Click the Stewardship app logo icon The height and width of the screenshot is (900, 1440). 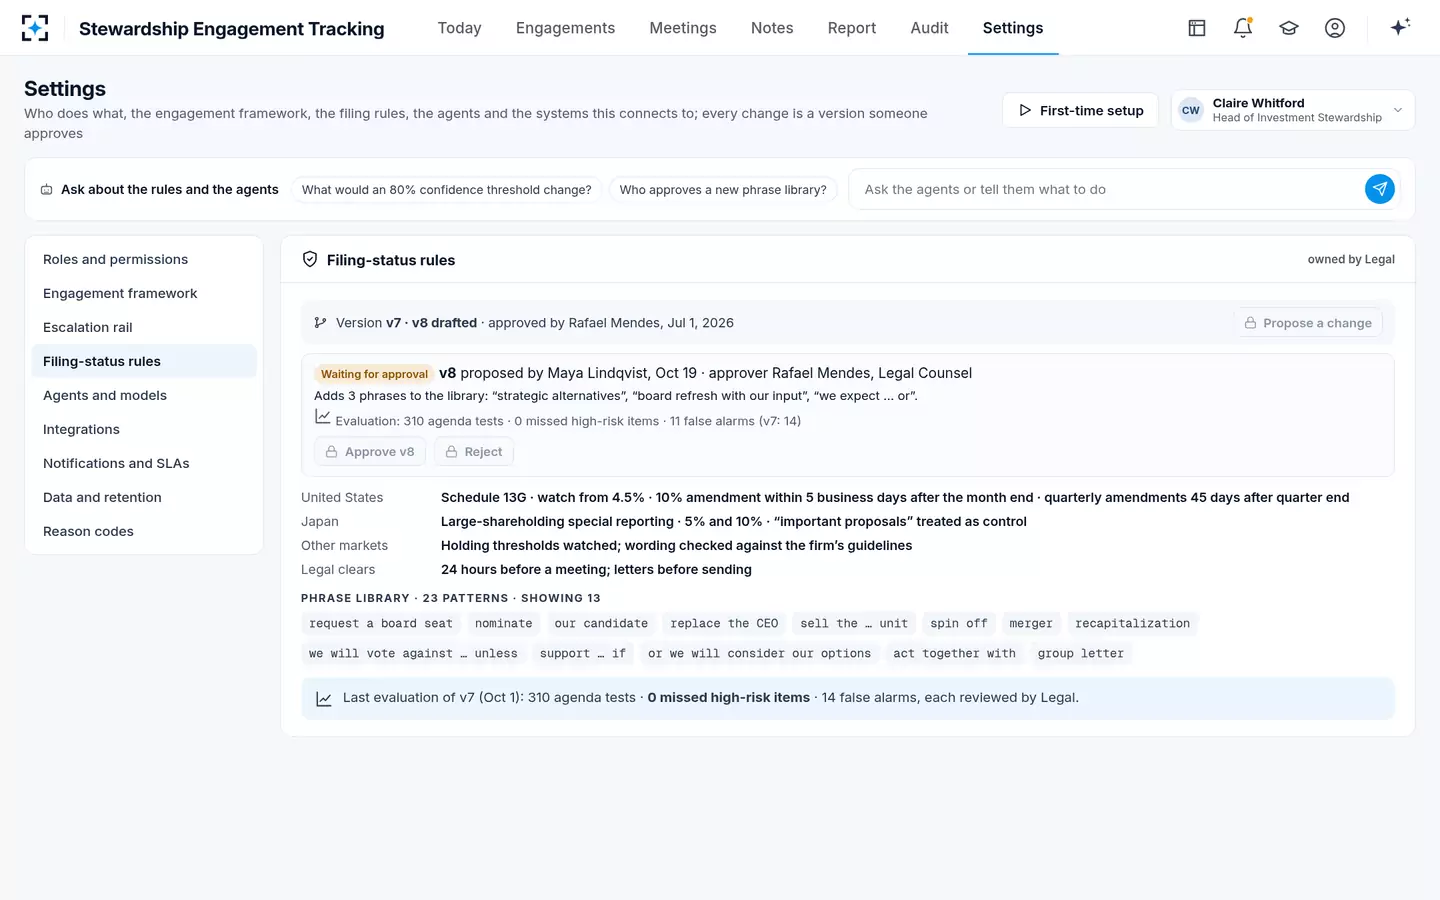point(35,28)
